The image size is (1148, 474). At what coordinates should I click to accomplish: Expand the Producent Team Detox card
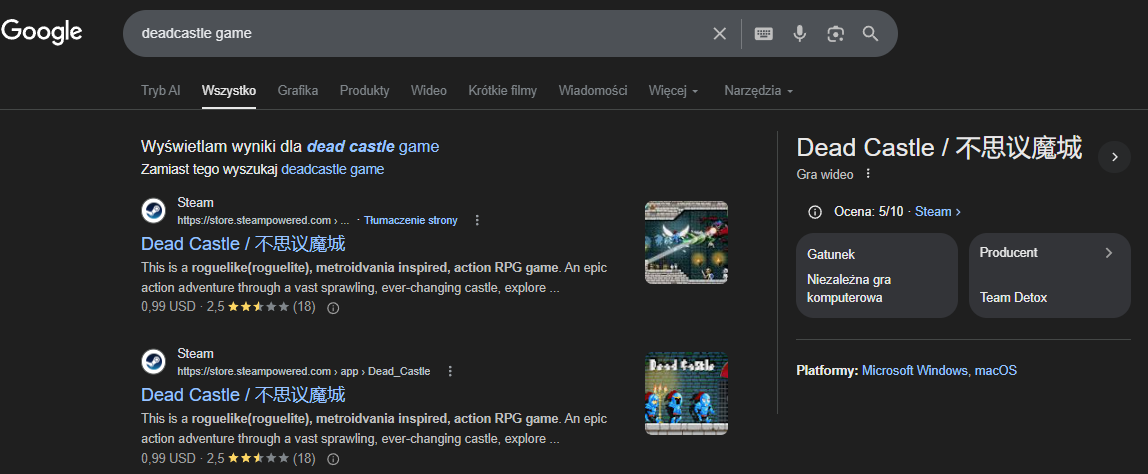pos(1050,275)
